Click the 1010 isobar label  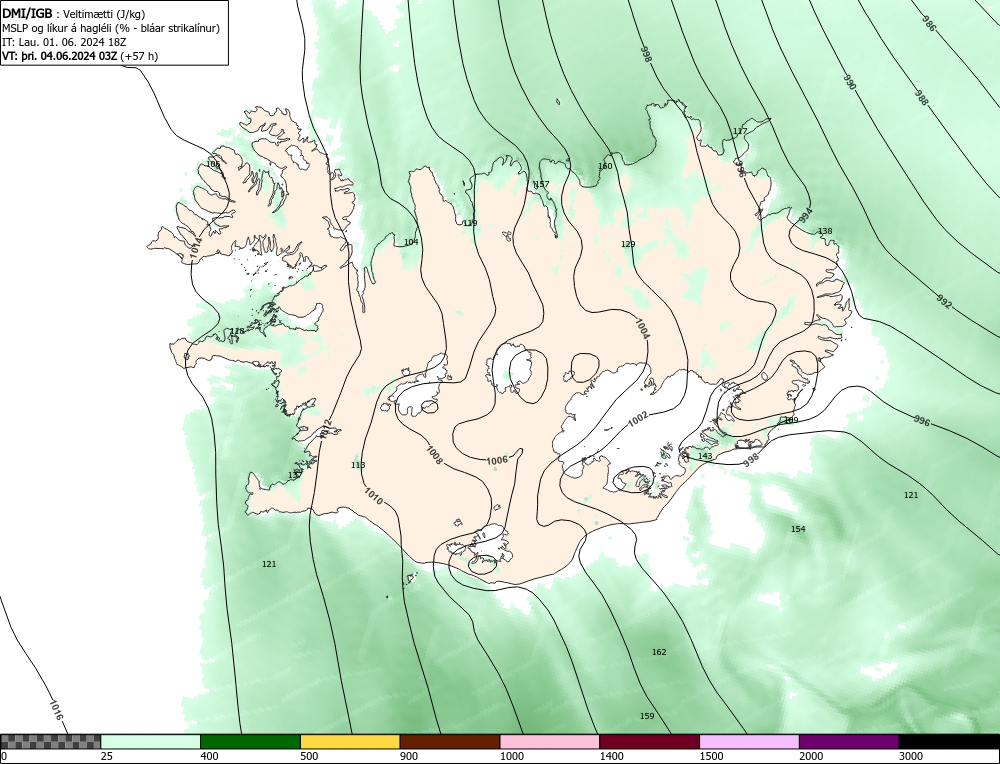[373, 496]
